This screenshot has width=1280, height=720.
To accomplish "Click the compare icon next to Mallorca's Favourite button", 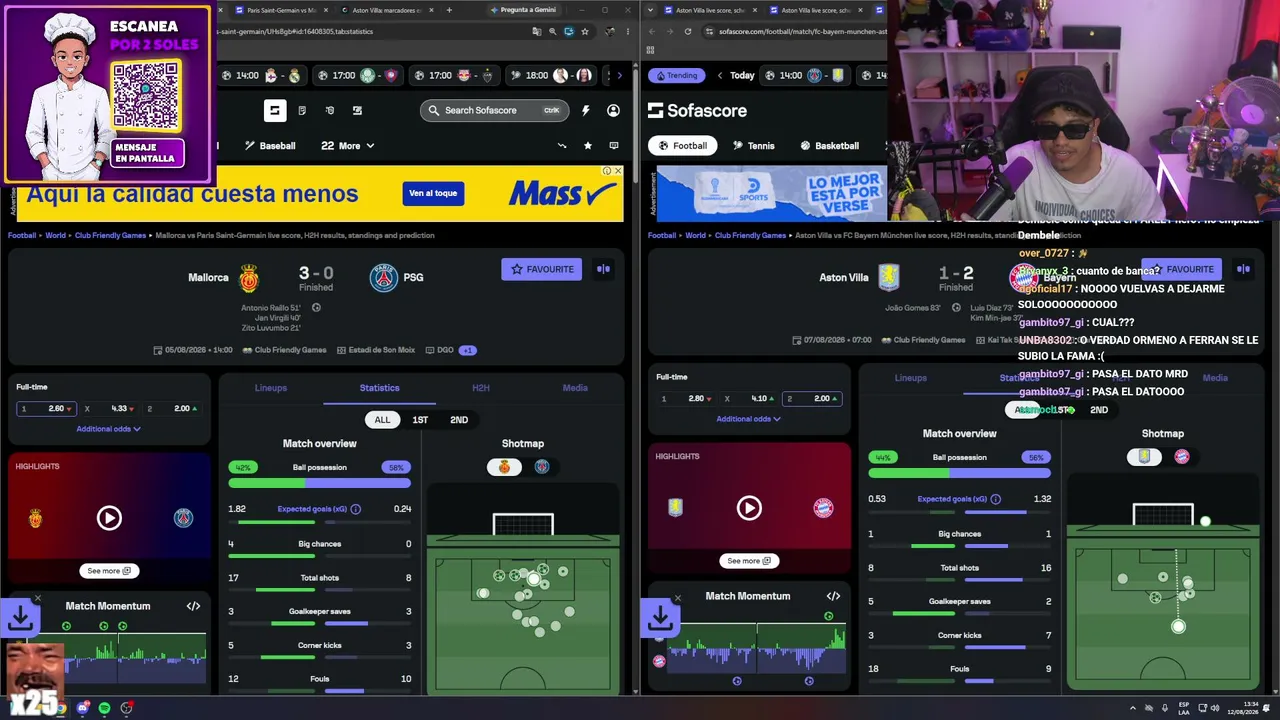I will (x=603, y=269).
